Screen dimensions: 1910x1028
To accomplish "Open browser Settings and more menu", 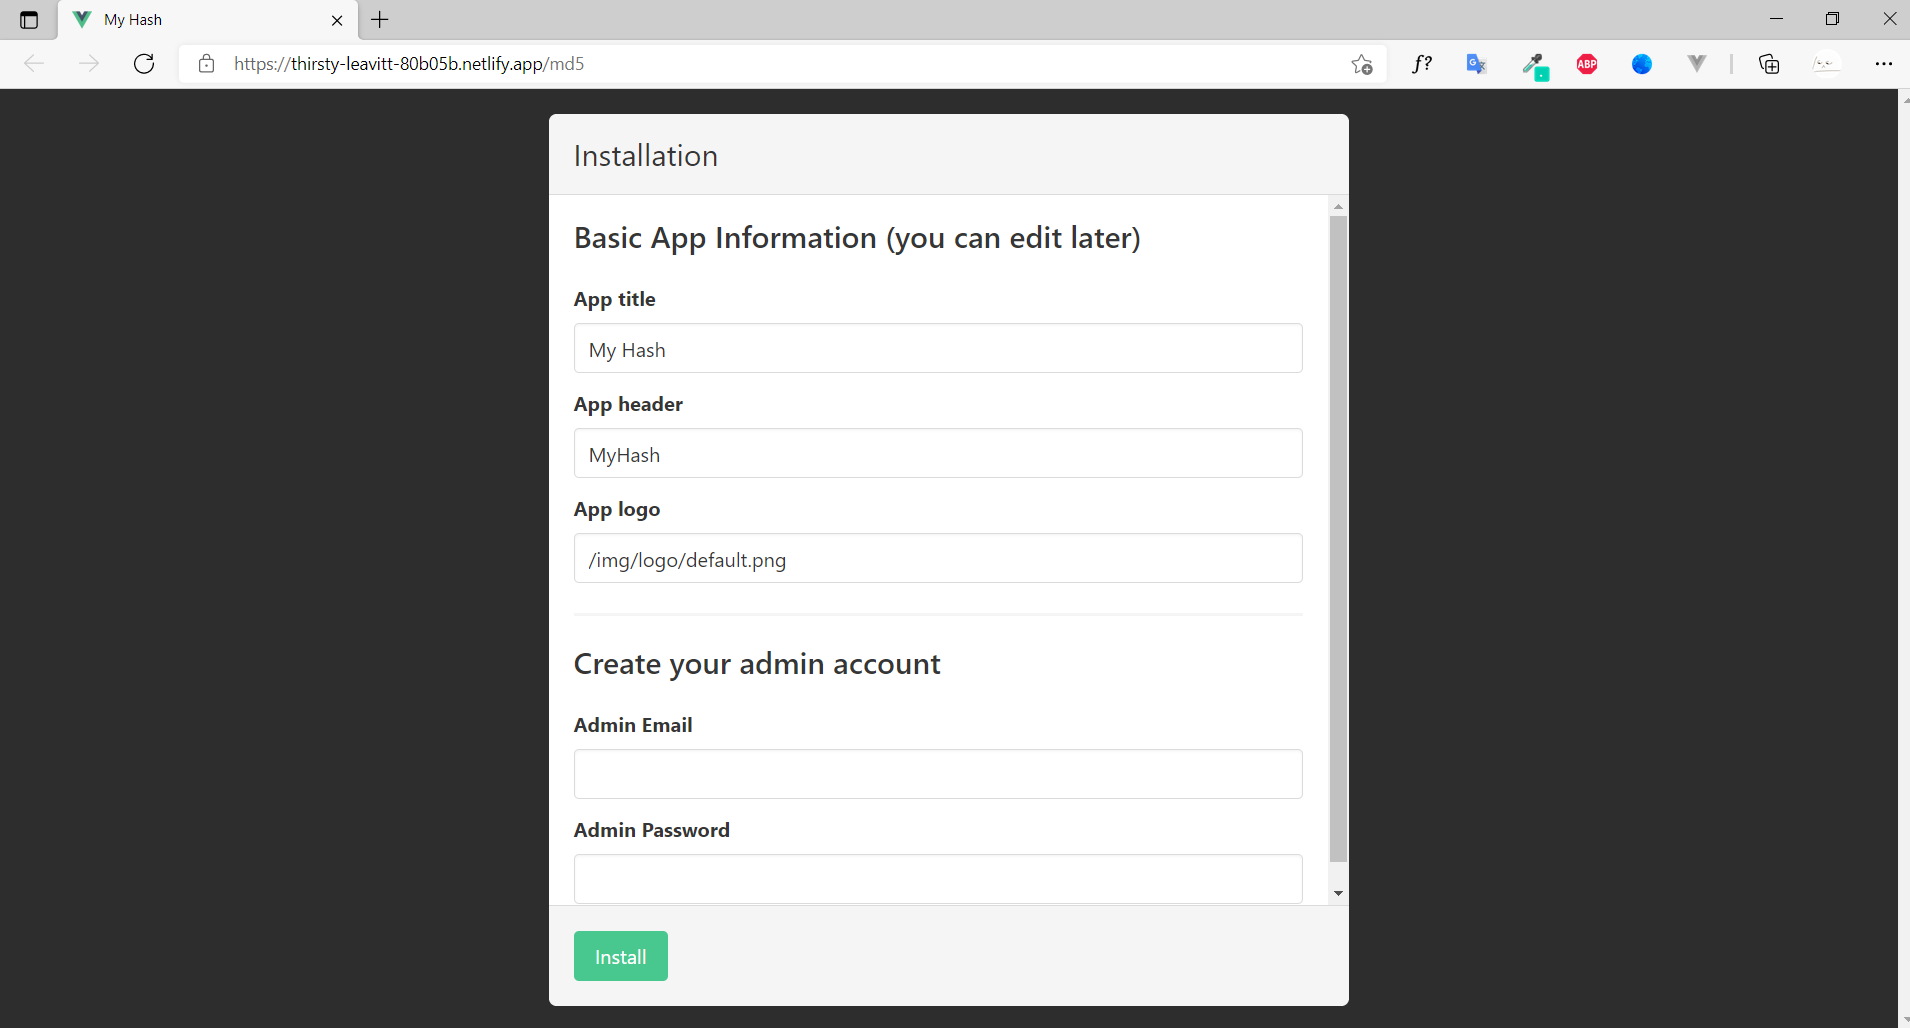I will pyautogui.click(x=1883, y=64).
